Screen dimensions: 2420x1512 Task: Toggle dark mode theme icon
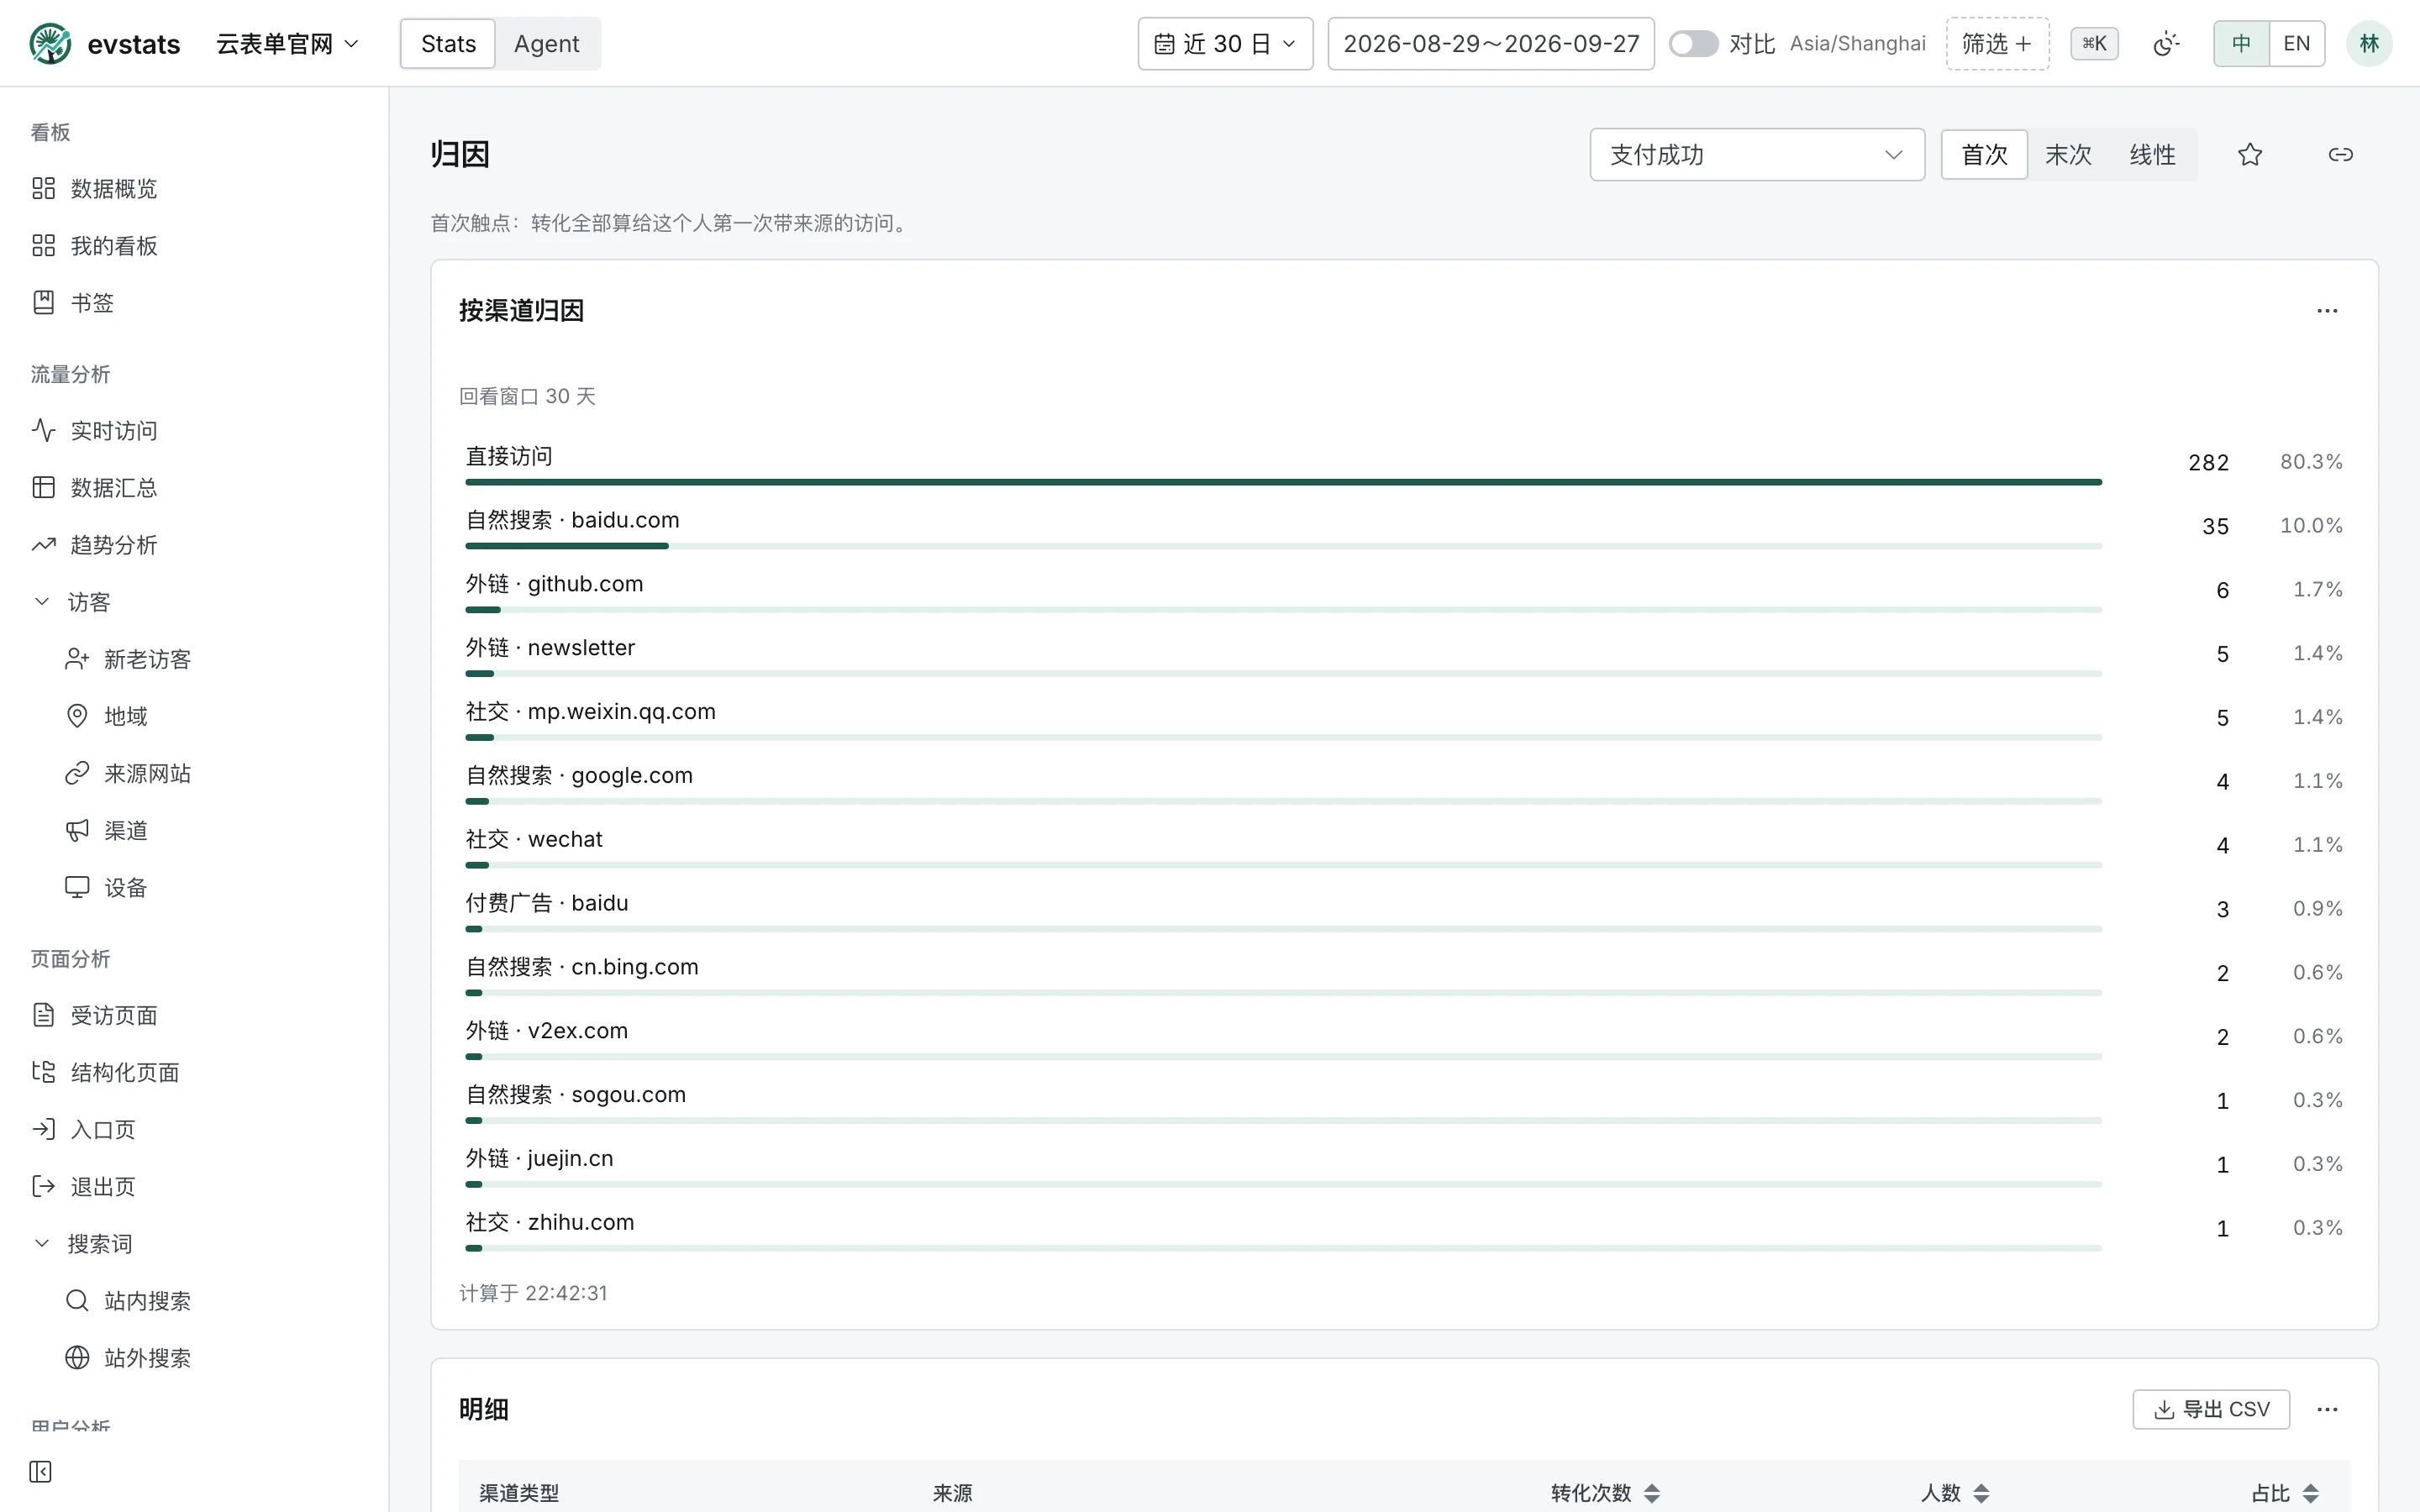pyautogui.click(x=2166, y=44)
